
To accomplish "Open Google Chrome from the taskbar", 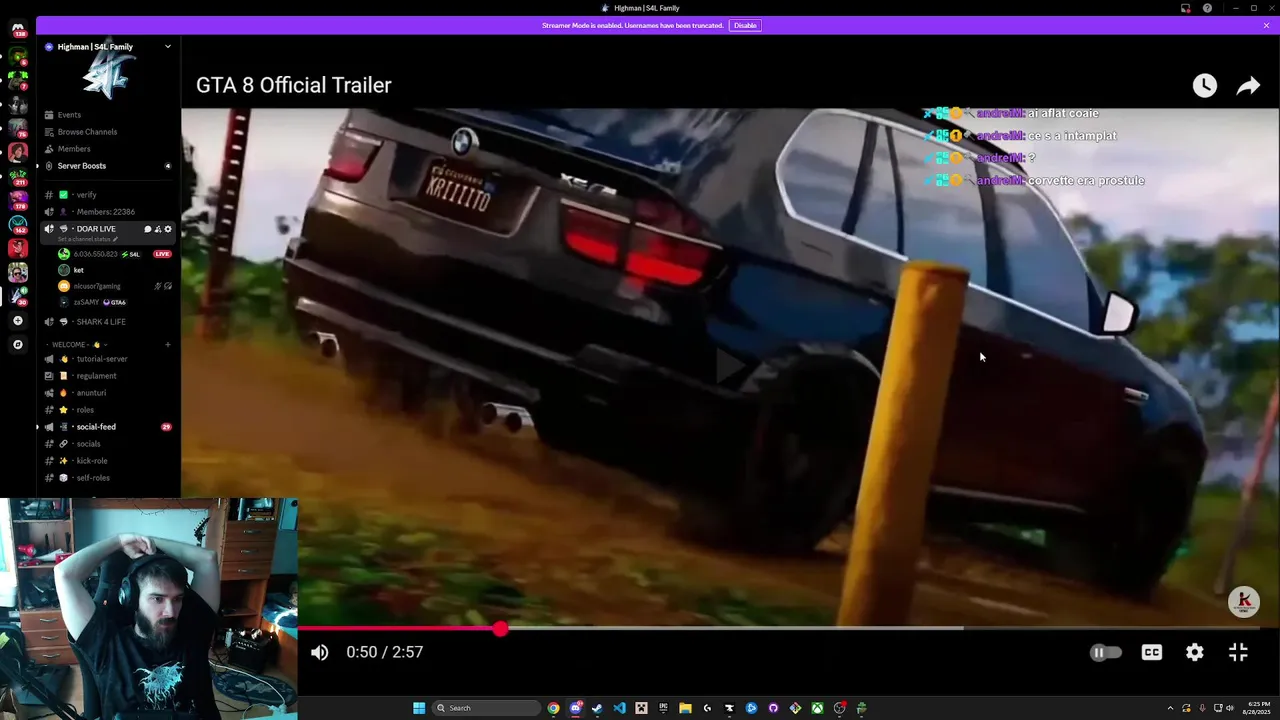I will point(553,708).
